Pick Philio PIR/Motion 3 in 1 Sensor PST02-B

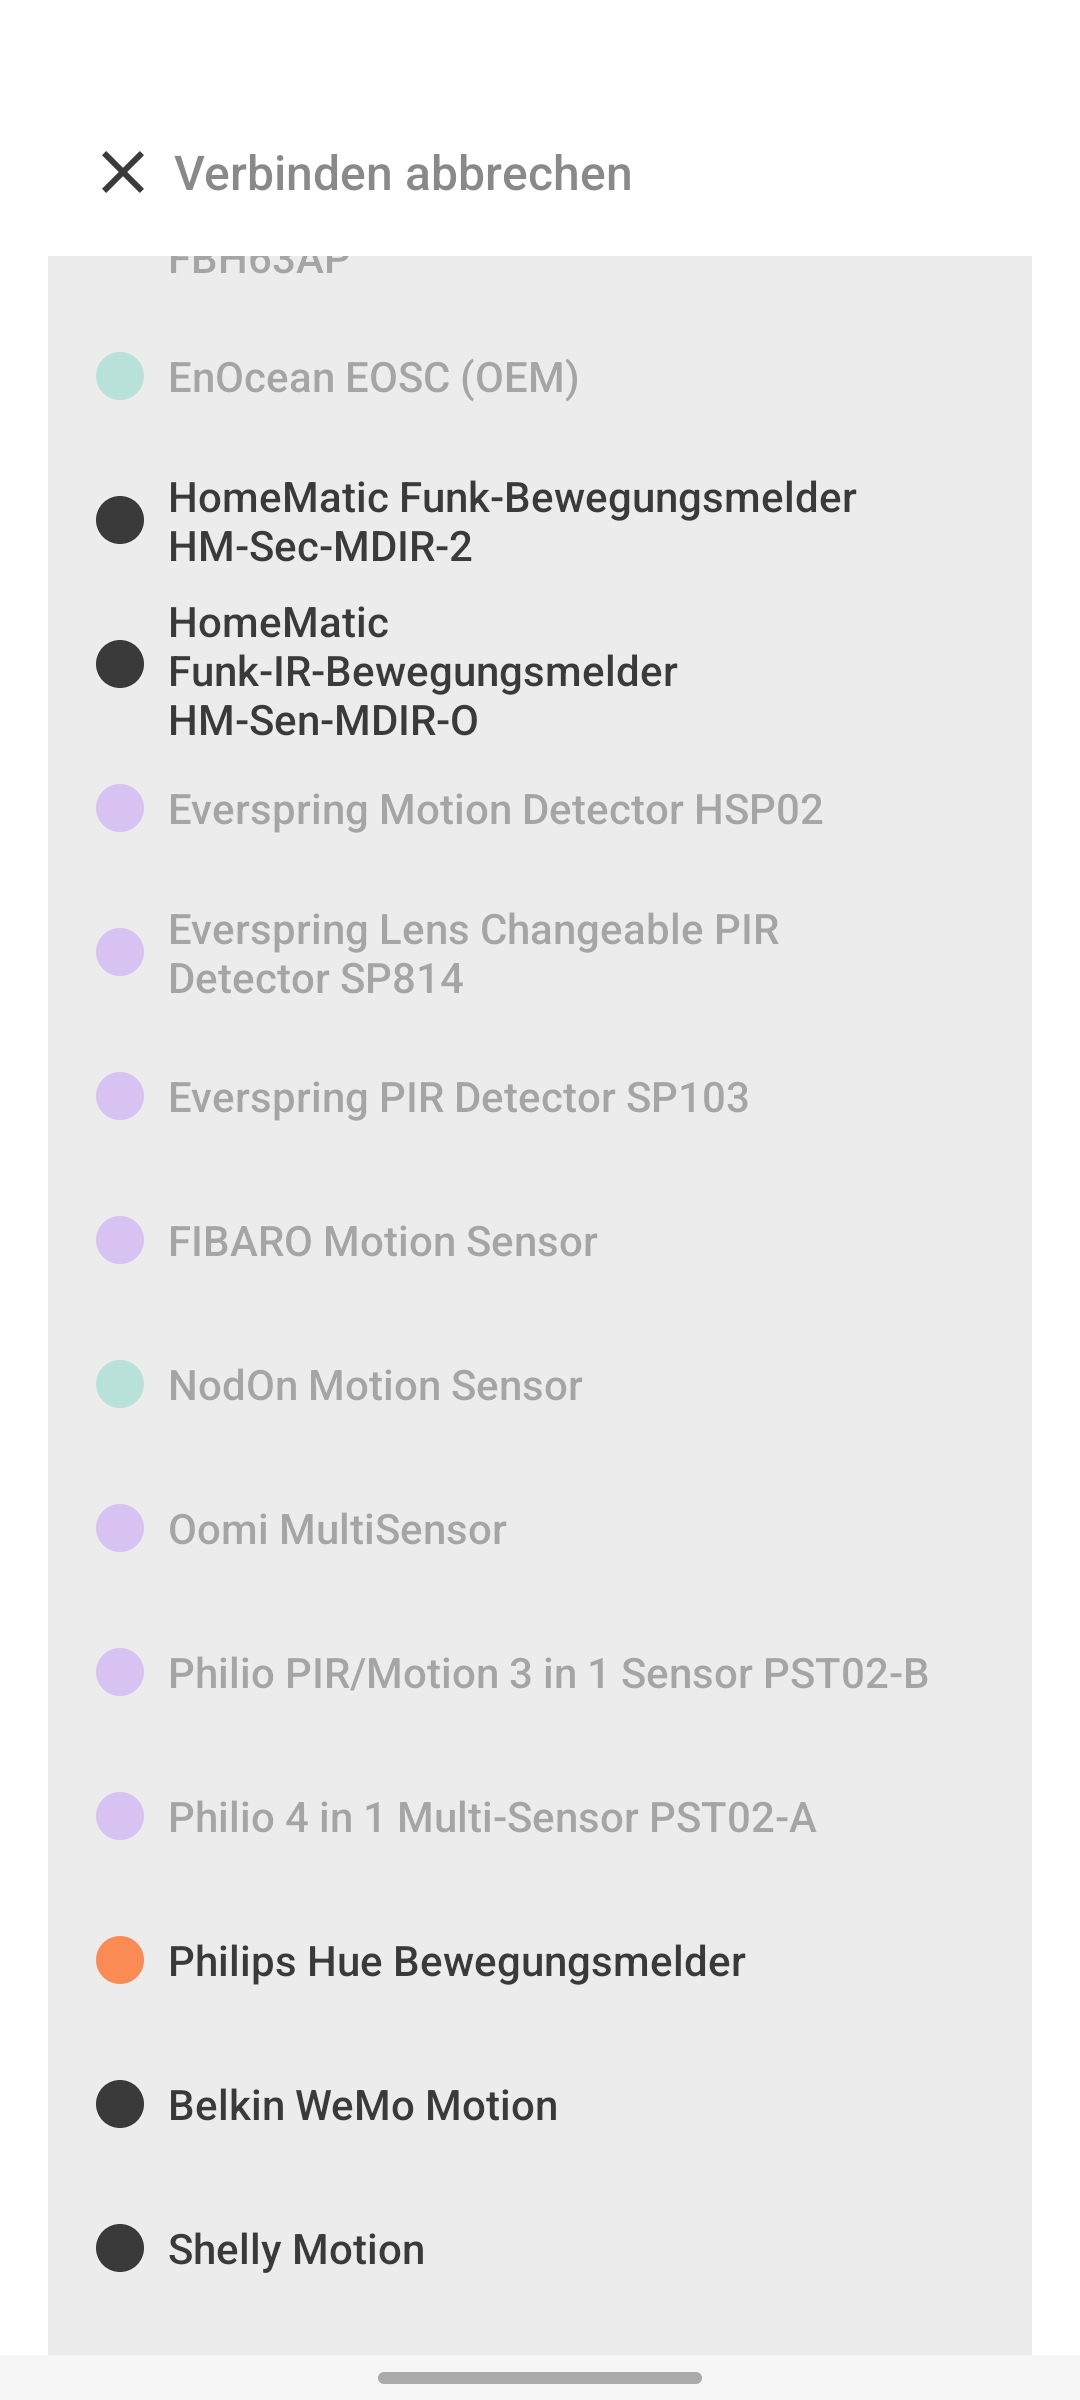548,1673
